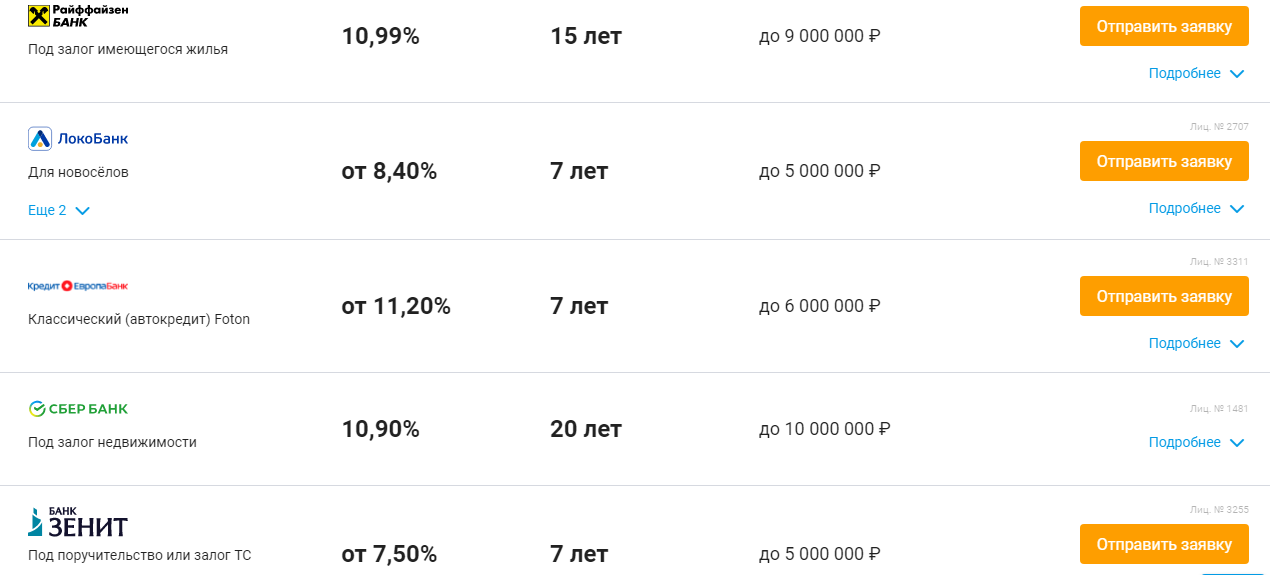Expand Raiffeisen offer details via Подробнее
Image resolution: width=1270 pixels, height=575 pixels.
(1195, 73)
